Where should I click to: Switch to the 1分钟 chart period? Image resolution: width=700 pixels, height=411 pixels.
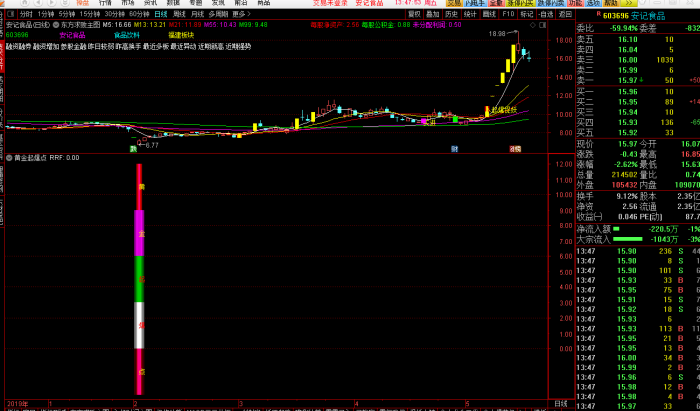click(46, 15)
